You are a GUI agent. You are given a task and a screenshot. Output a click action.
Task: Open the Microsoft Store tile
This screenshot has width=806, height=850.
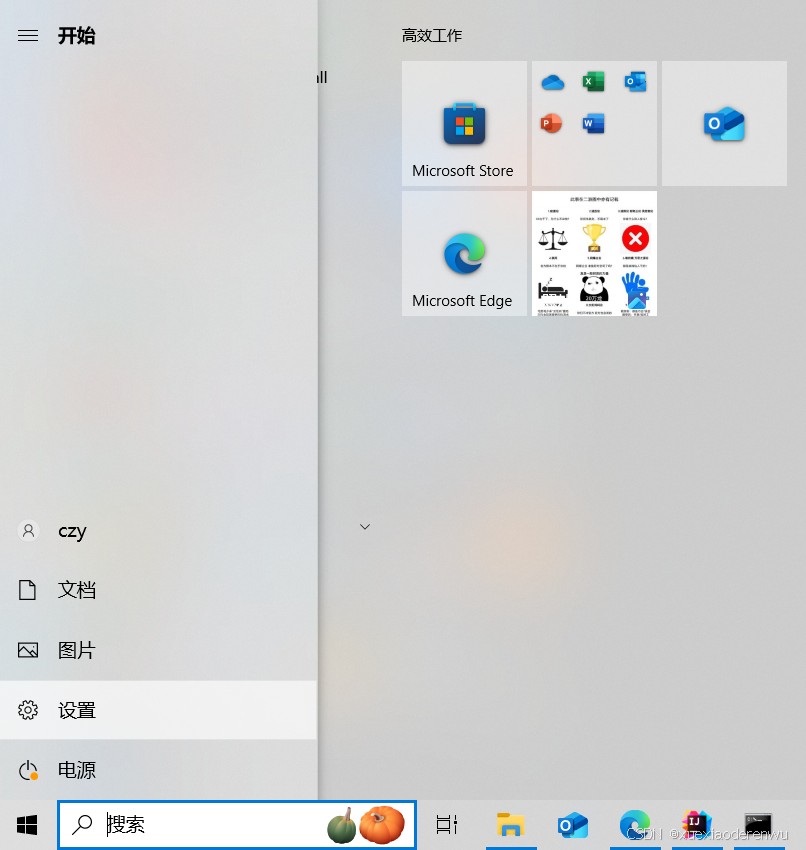pyautogui.click(x=464, y=124)
